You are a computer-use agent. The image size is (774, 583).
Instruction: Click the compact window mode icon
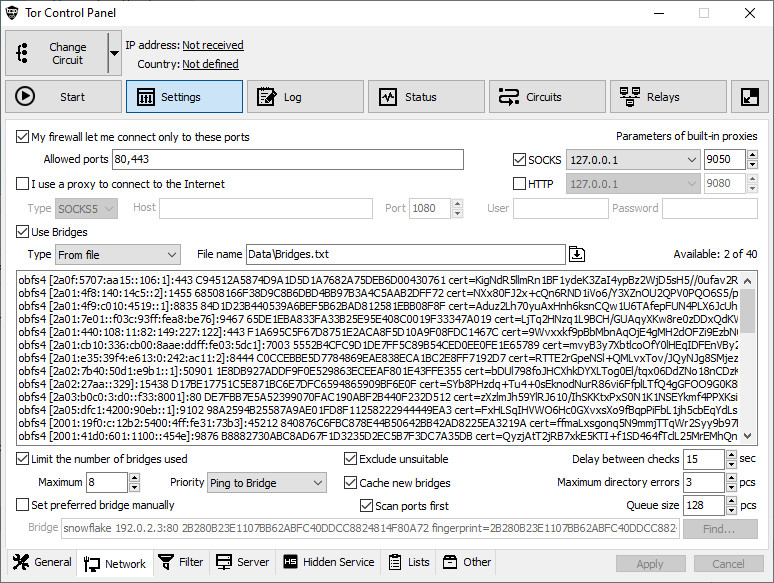(x=750, y=97)
